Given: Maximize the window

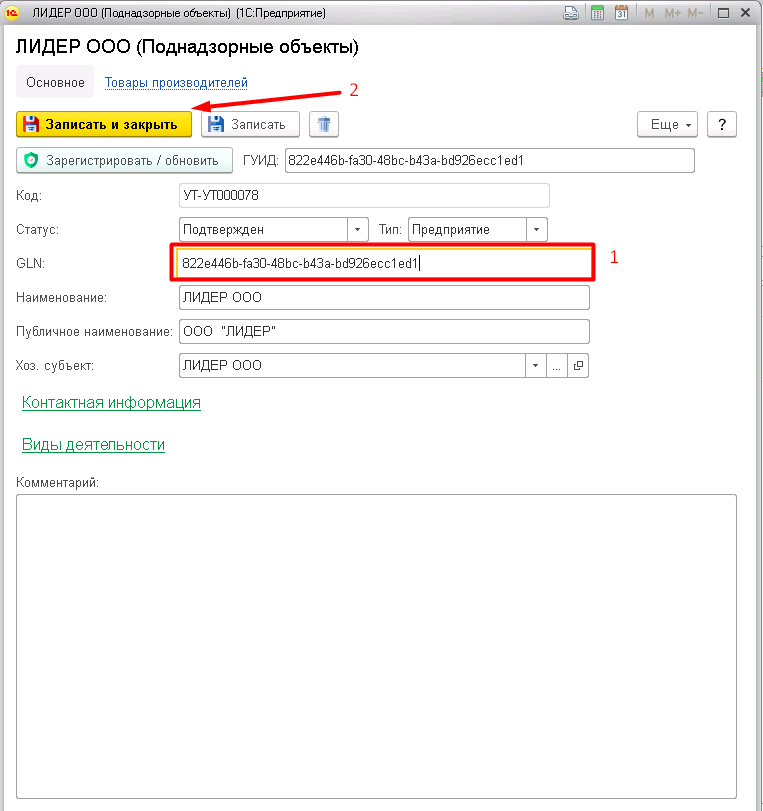Looking at the screenshot, I should click(x=723, y=13).
